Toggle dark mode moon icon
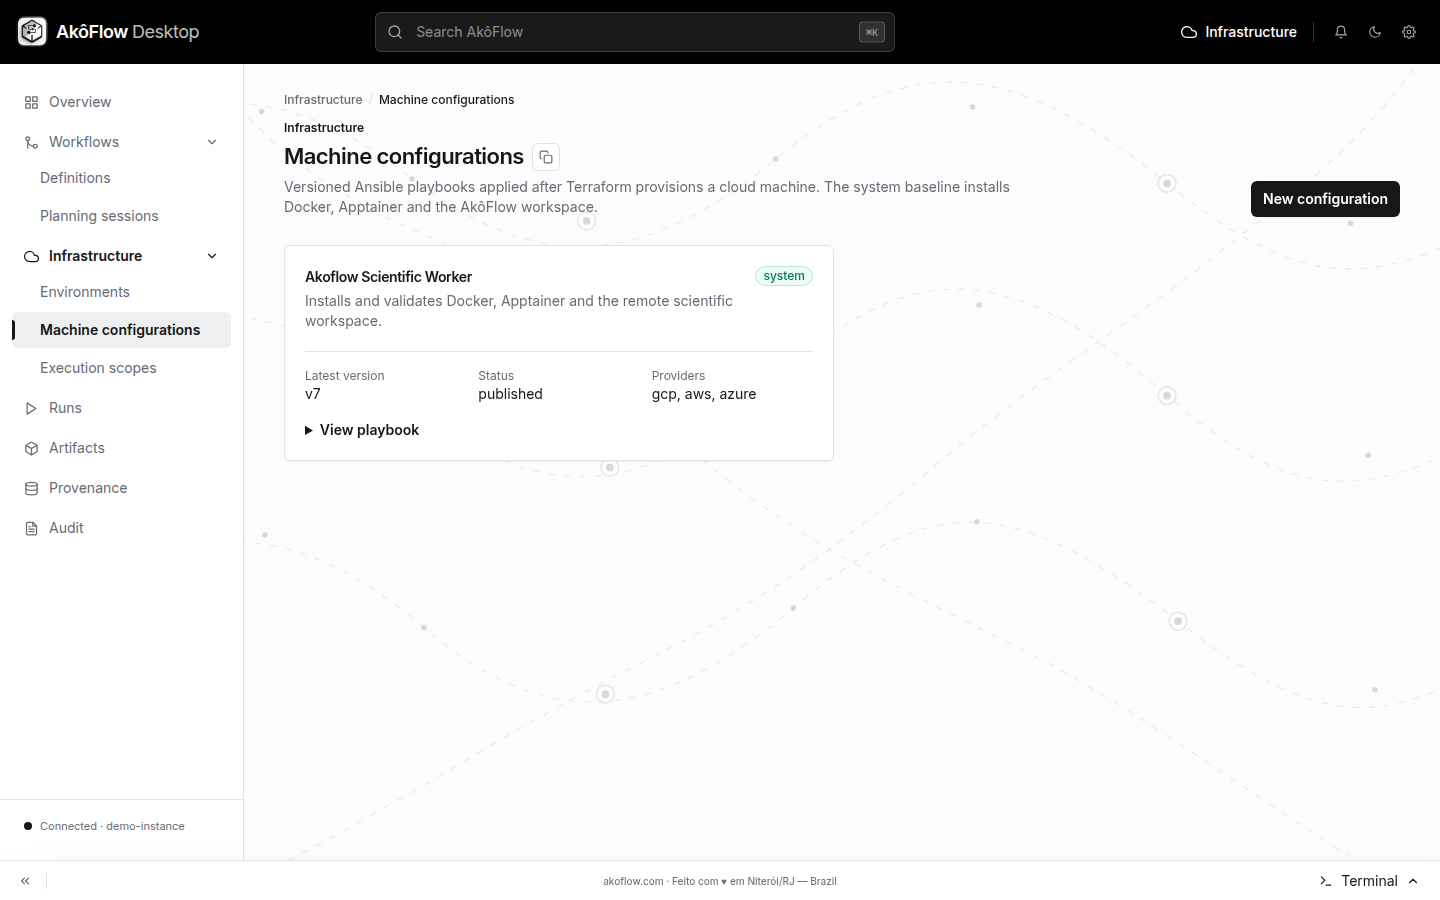The height and width of the screenshot is (900, 1440). pyautogui.click(x=1375, y=32)
